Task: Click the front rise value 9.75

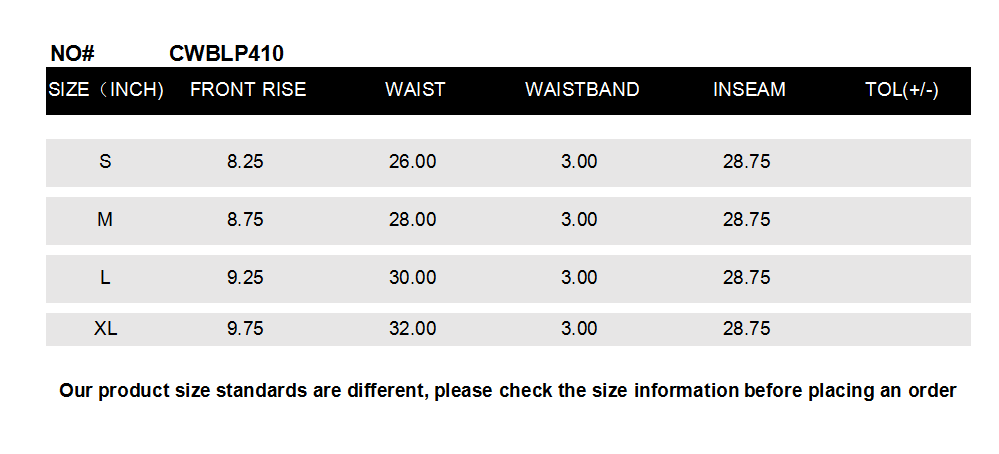Action: click(x=245, y=329)
